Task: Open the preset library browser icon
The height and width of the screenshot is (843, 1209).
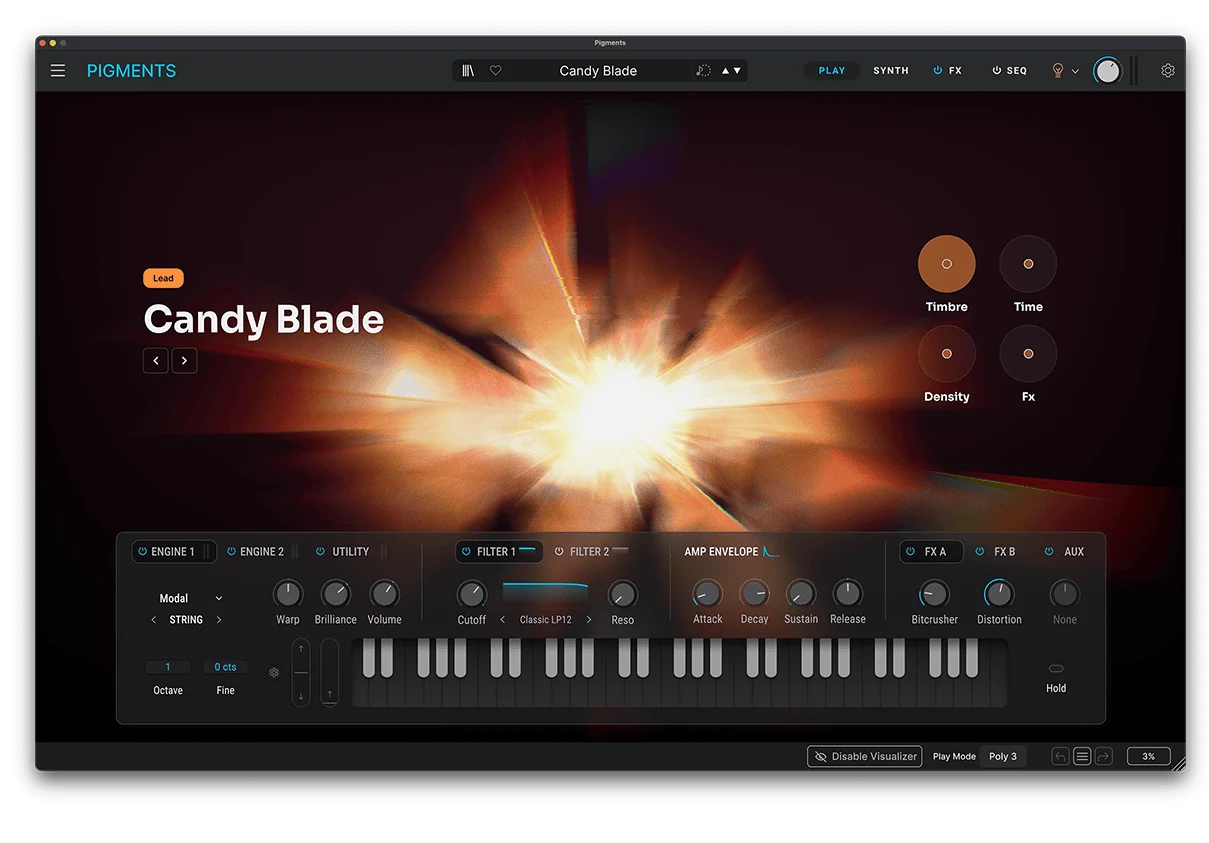Action: pyautogui.click(x=468, y=71)
